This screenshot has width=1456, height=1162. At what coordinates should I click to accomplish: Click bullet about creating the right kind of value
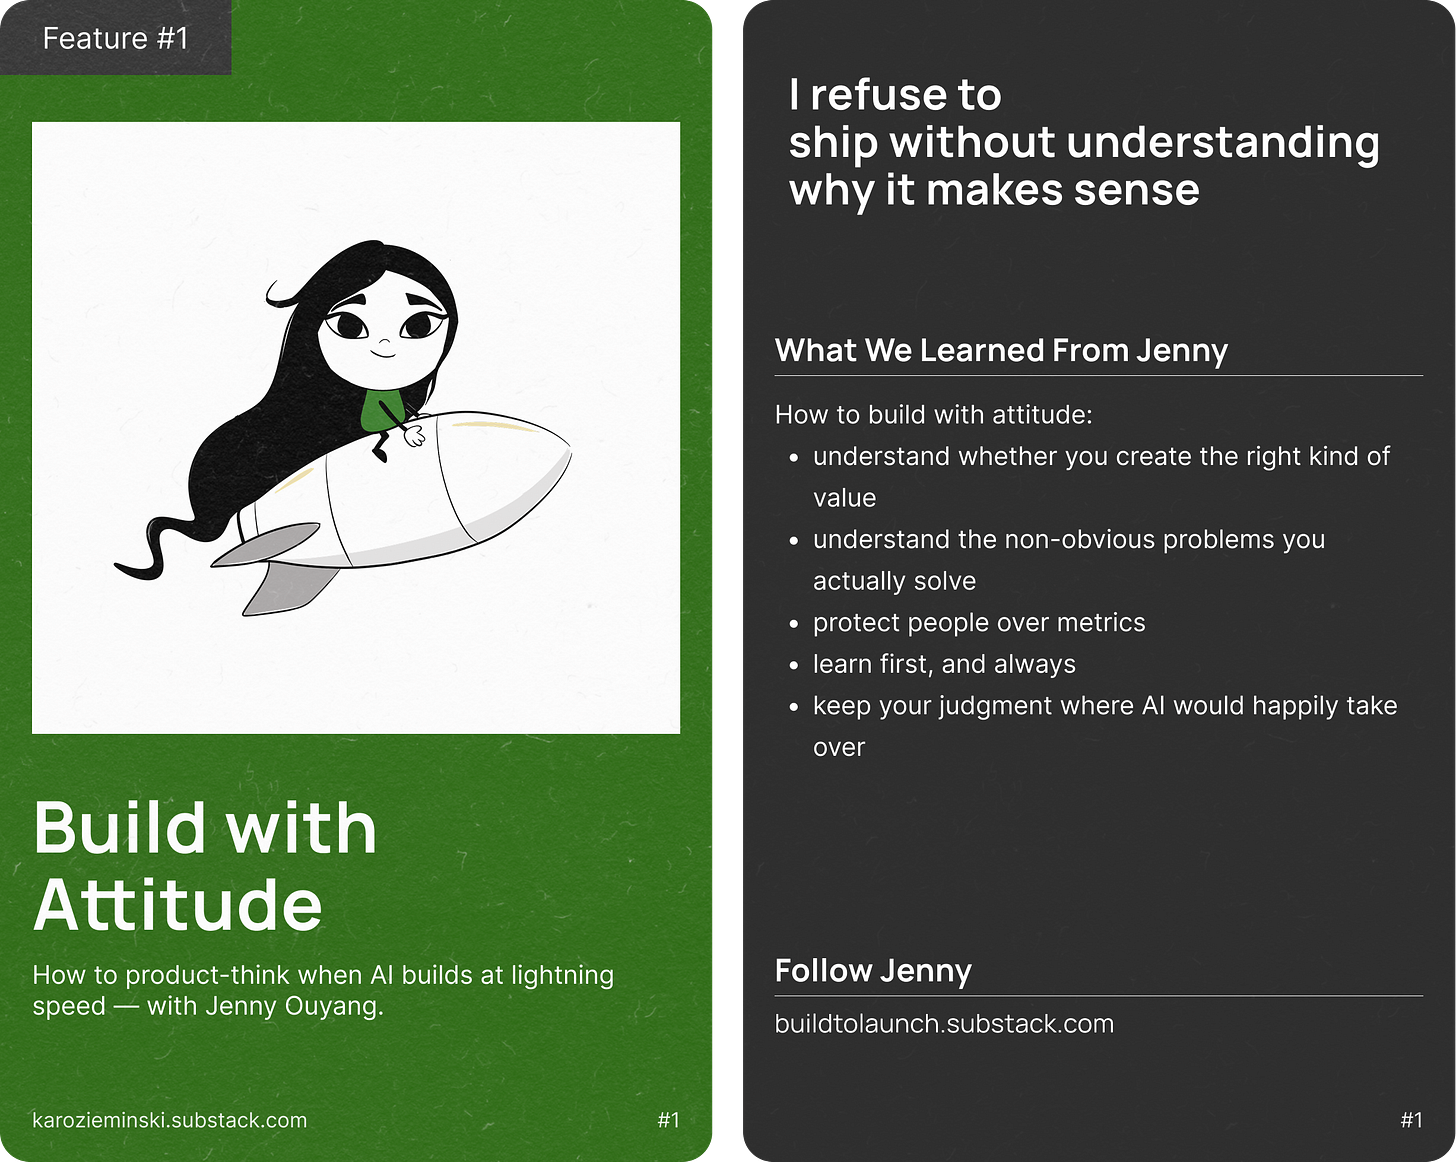click(x=1100, y=476)
